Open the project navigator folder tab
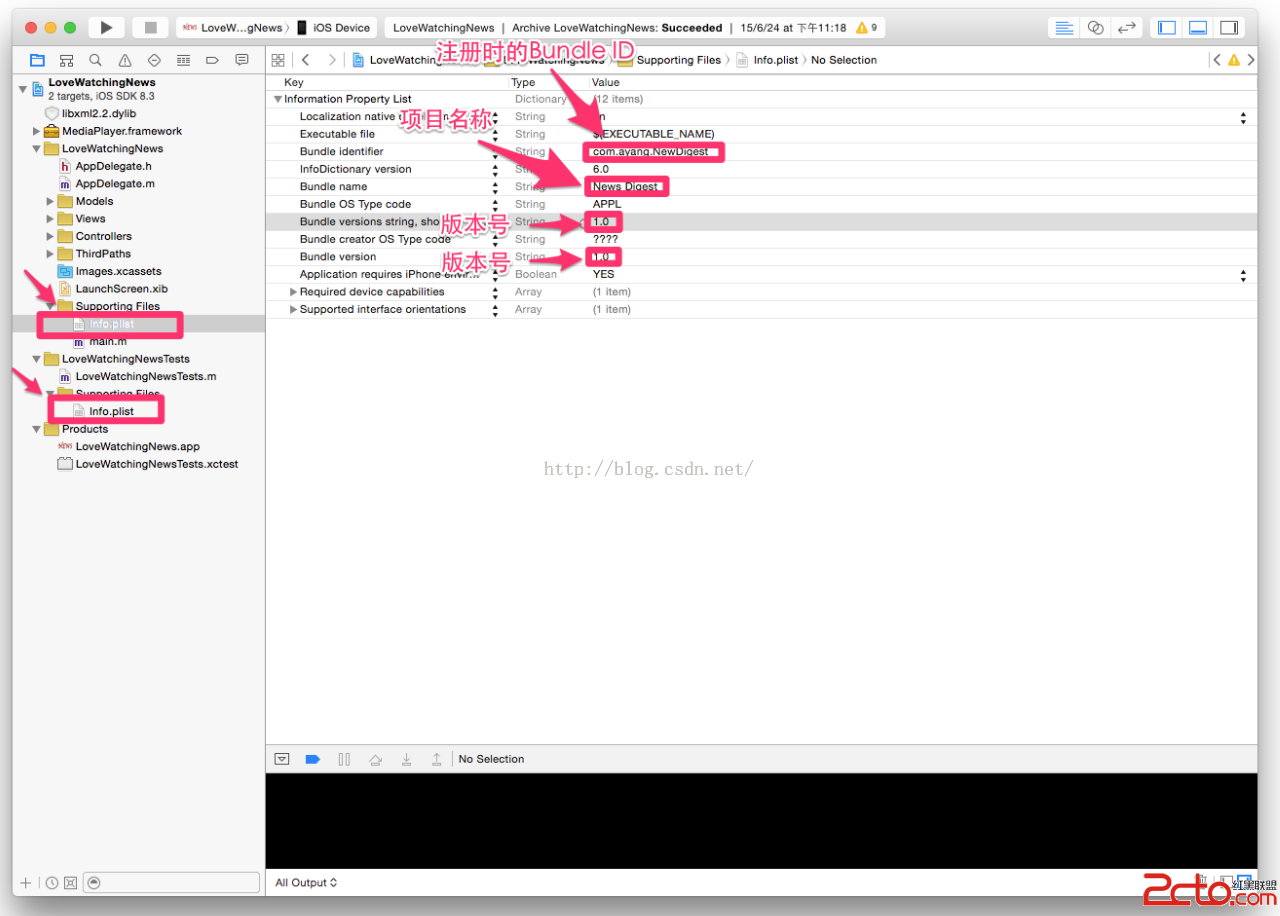 [37, 60]
